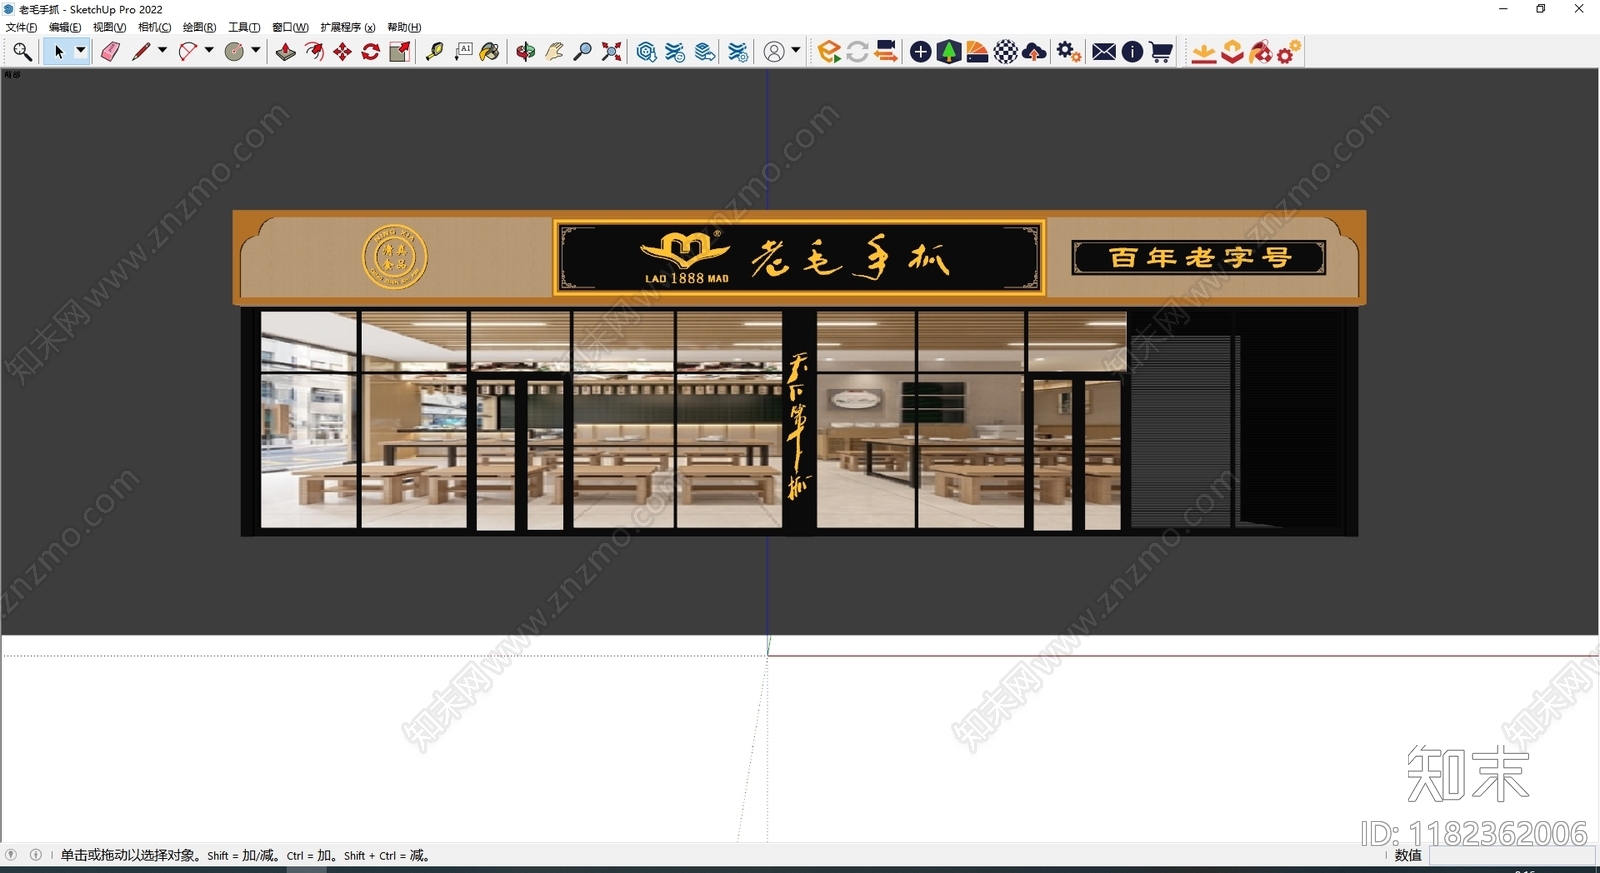Open the 文件(F) menu
This screenshot has height=873, width=1600.
point(21,27)
